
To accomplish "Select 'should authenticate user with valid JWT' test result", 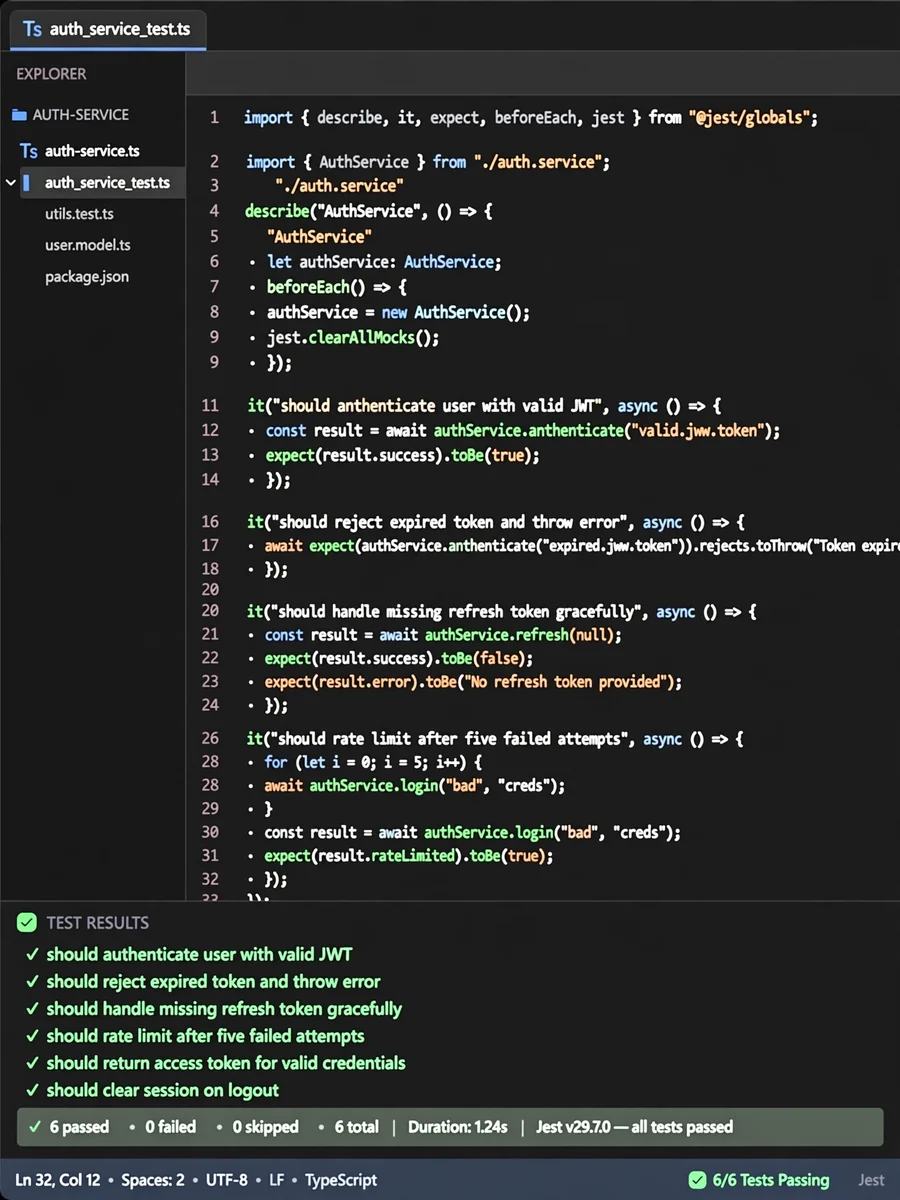I will (x=199, y=955).
